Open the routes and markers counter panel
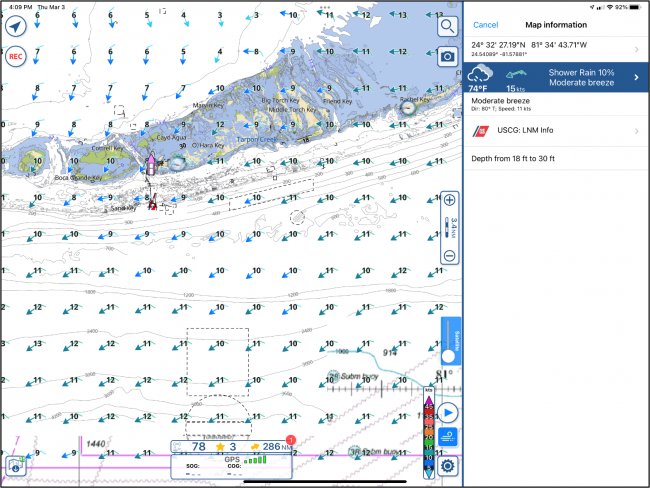 pyautogui.click(x=233, y=446)
